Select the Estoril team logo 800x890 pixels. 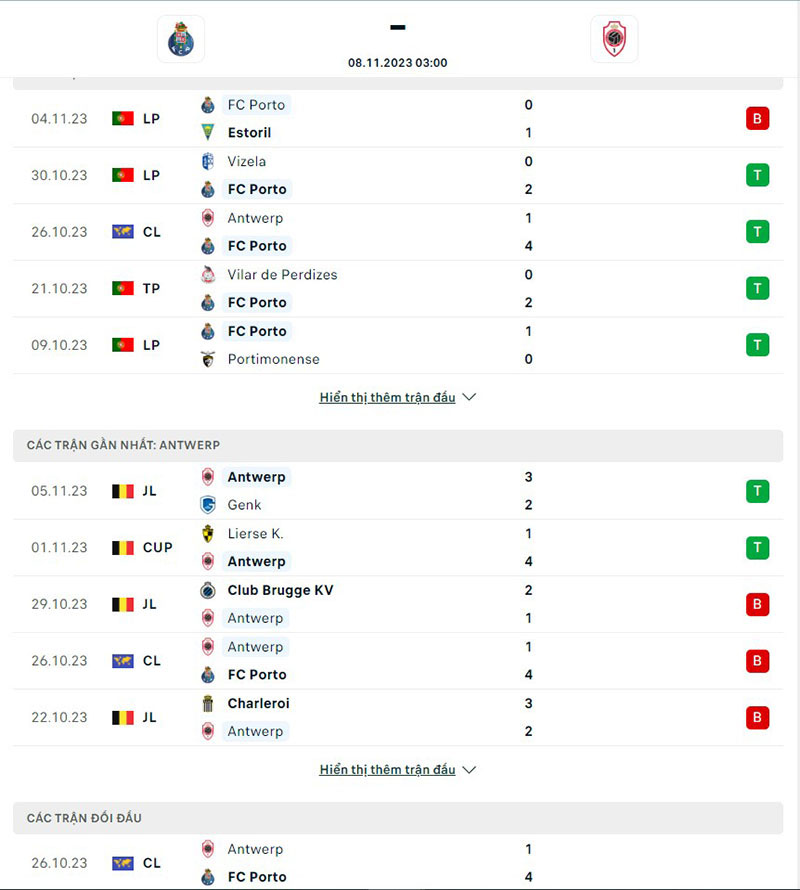click(208, 132)
